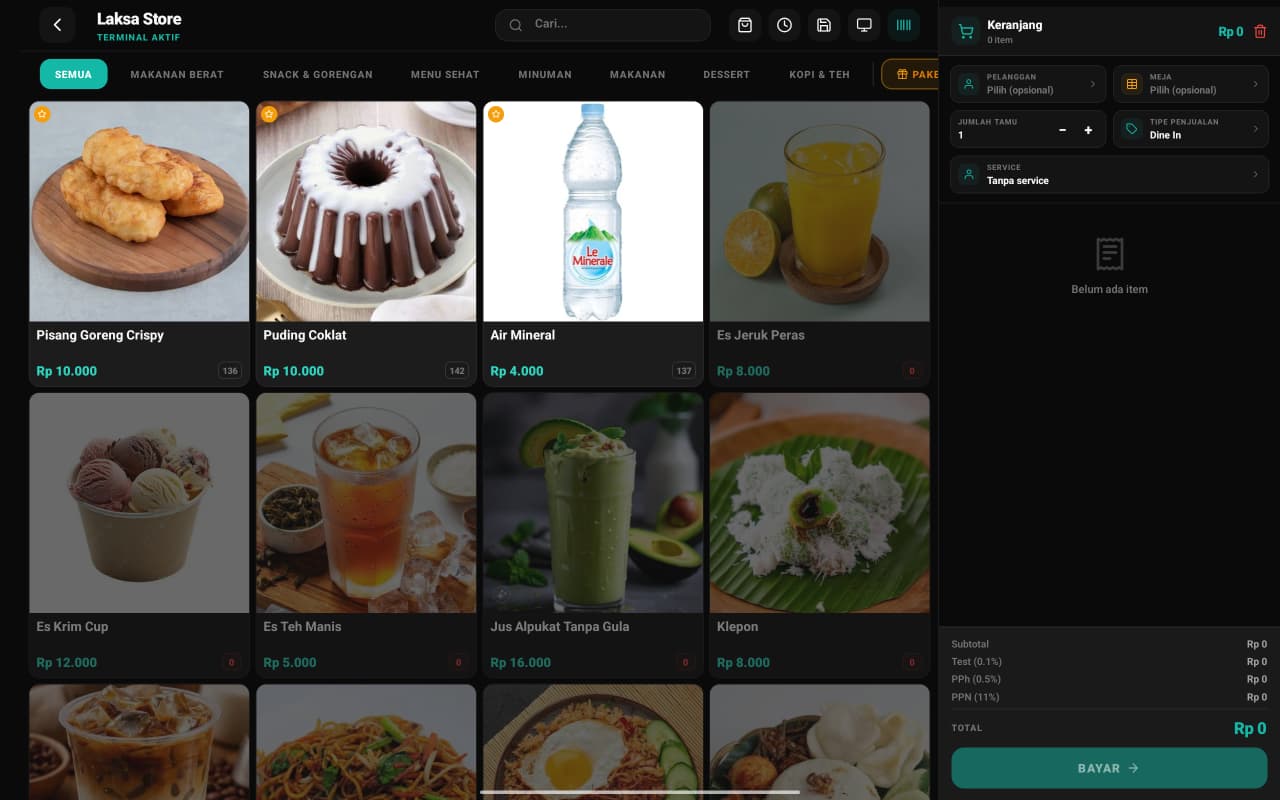Screen dimensions: 1280x800
Task: Activate the barcode scanner icon
Action: pyautogui.click(x=904, y=25)
